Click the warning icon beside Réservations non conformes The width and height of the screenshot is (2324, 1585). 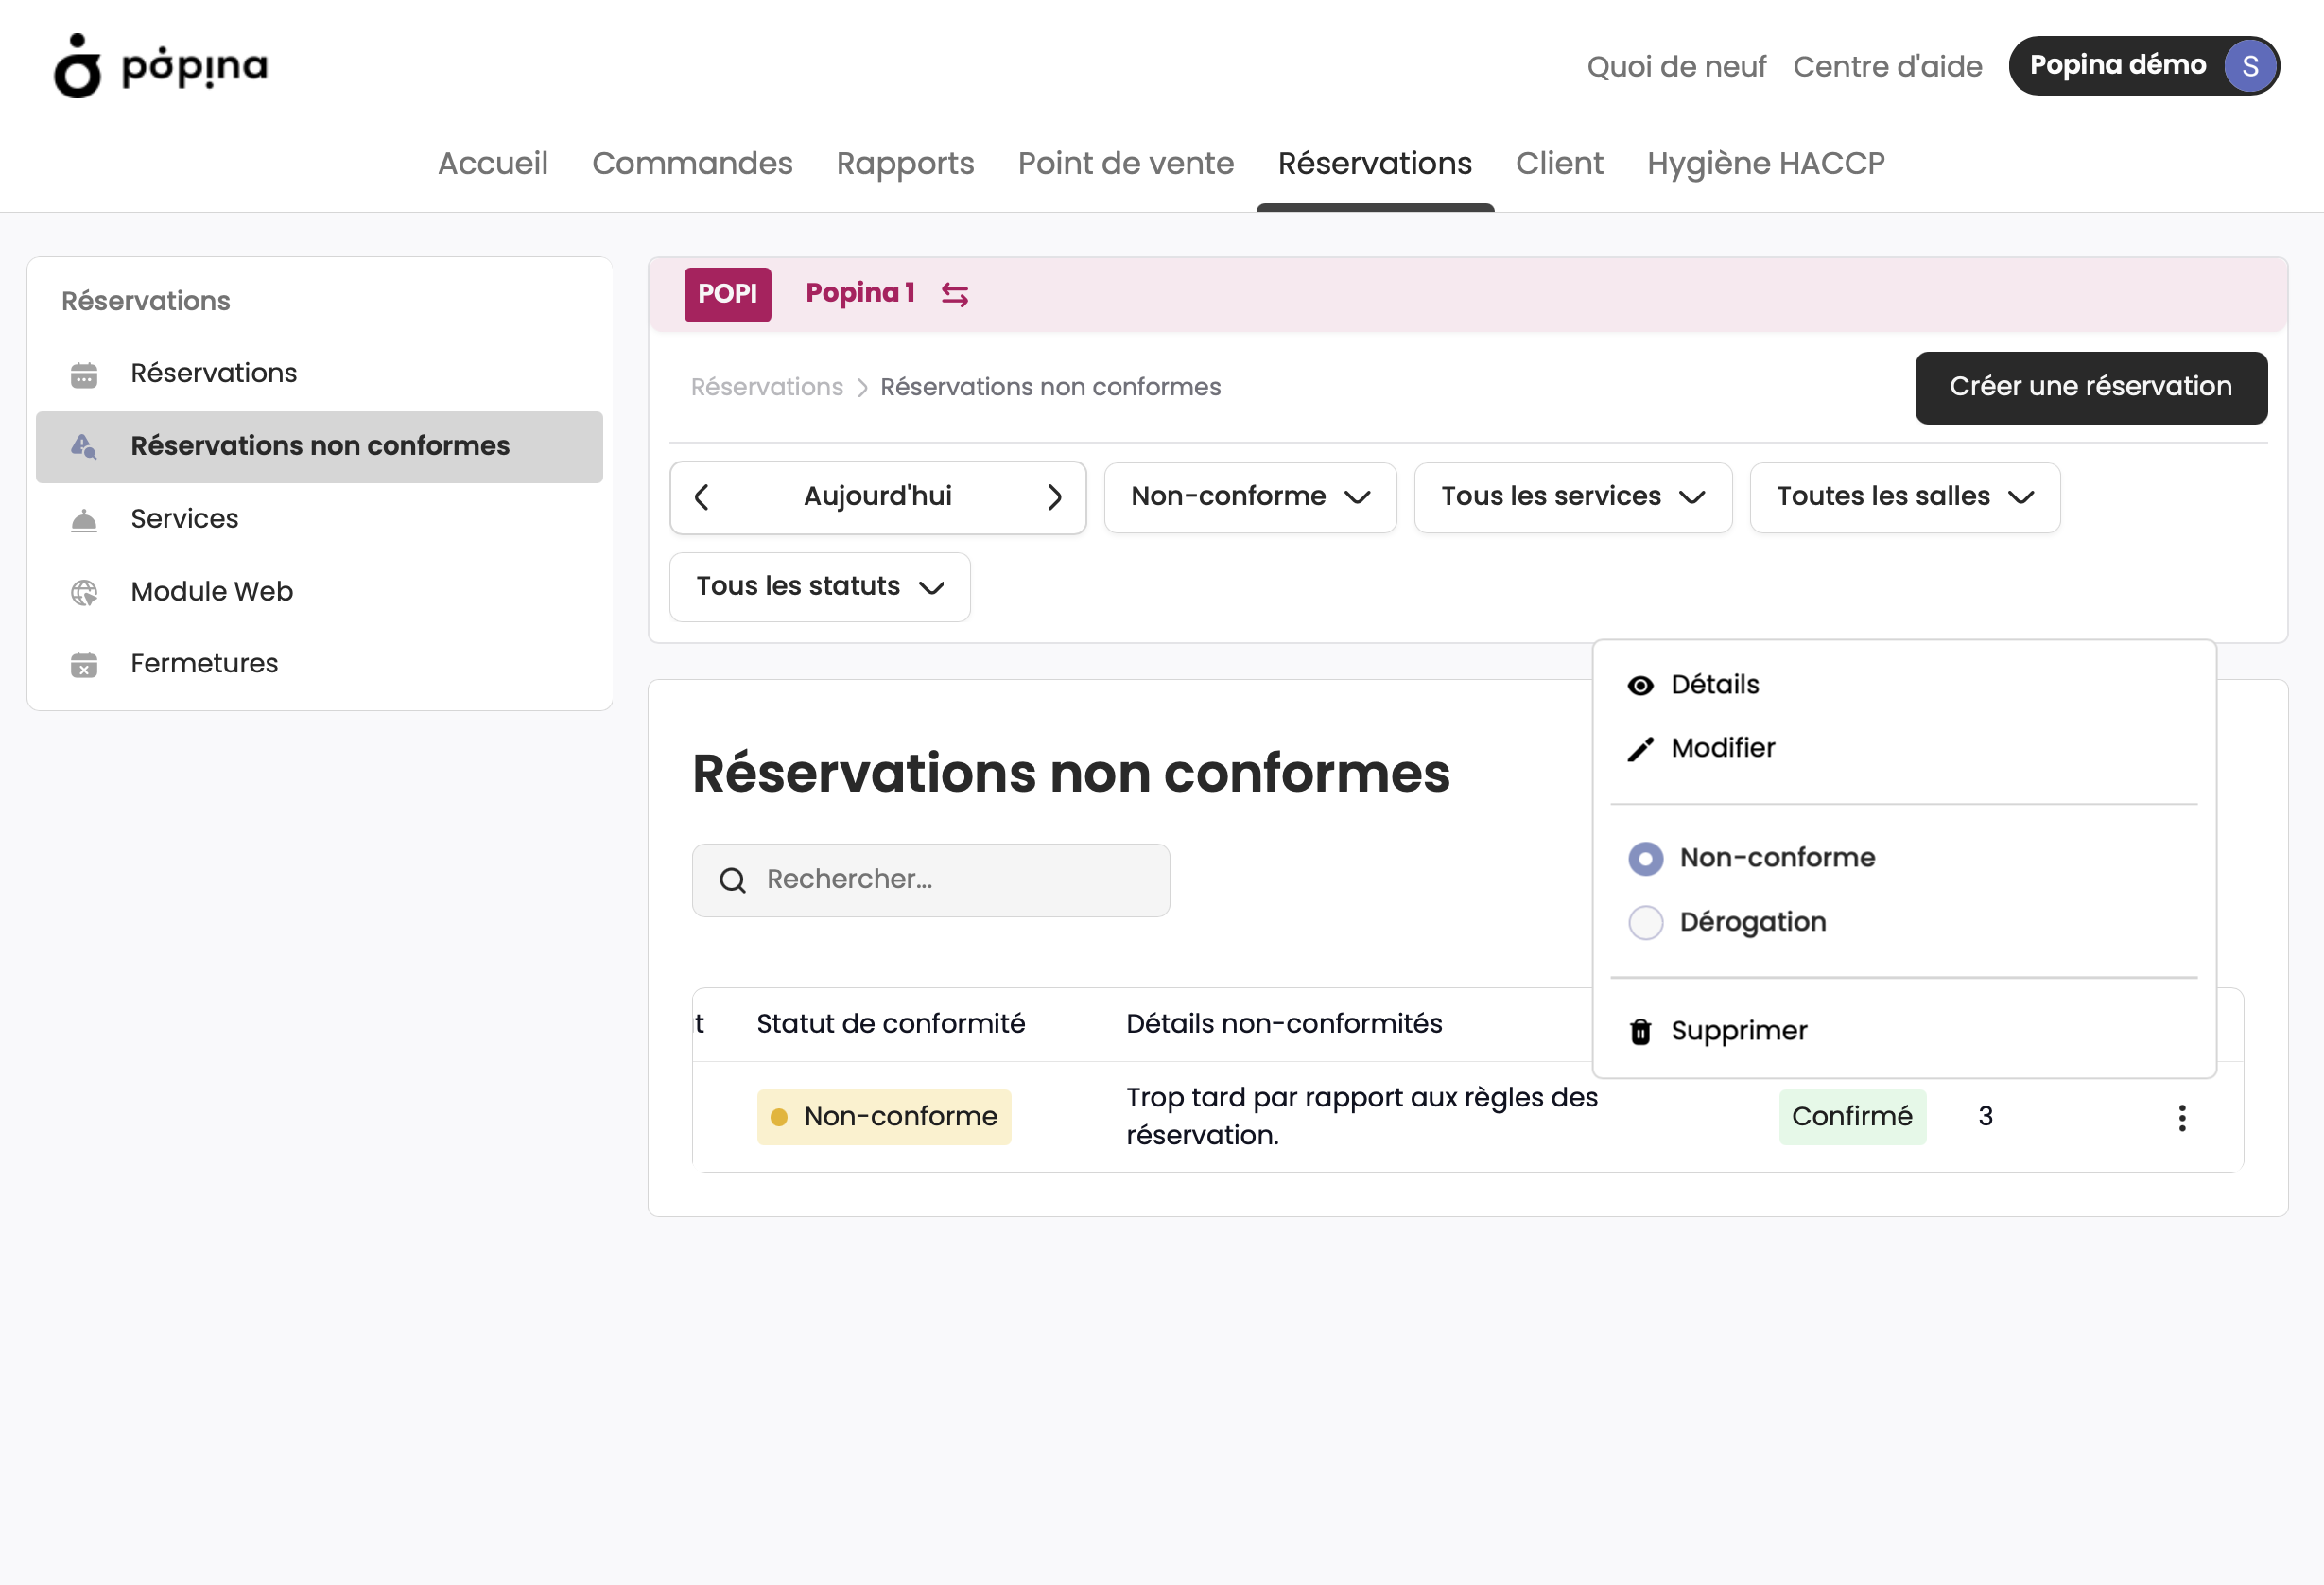tap(84, 447)
